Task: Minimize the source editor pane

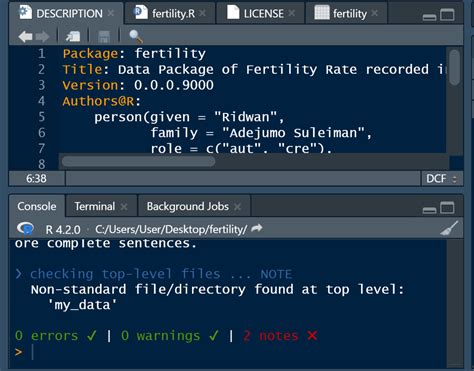Action: click(x=429, y=17)
